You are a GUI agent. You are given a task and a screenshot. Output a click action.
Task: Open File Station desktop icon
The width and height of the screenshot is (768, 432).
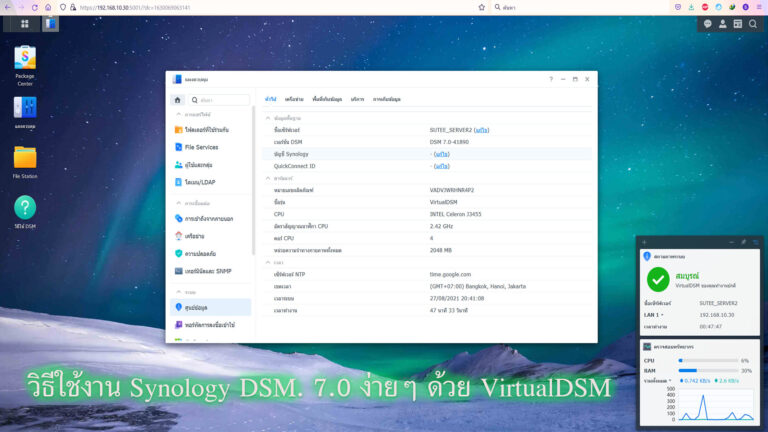coord(25,158)
